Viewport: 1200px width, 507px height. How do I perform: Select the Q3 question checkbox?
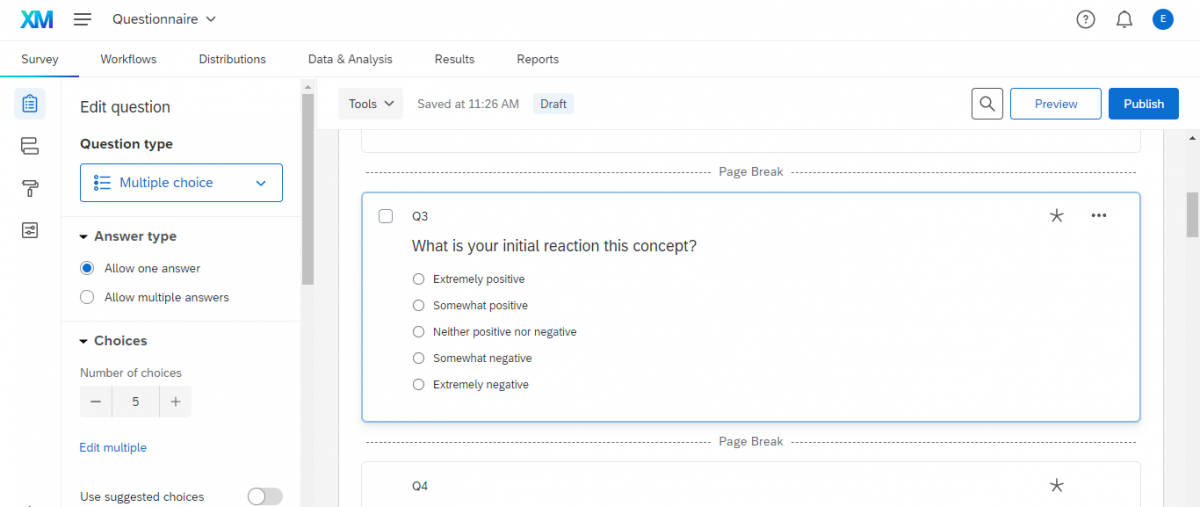(x=386, y=216)
